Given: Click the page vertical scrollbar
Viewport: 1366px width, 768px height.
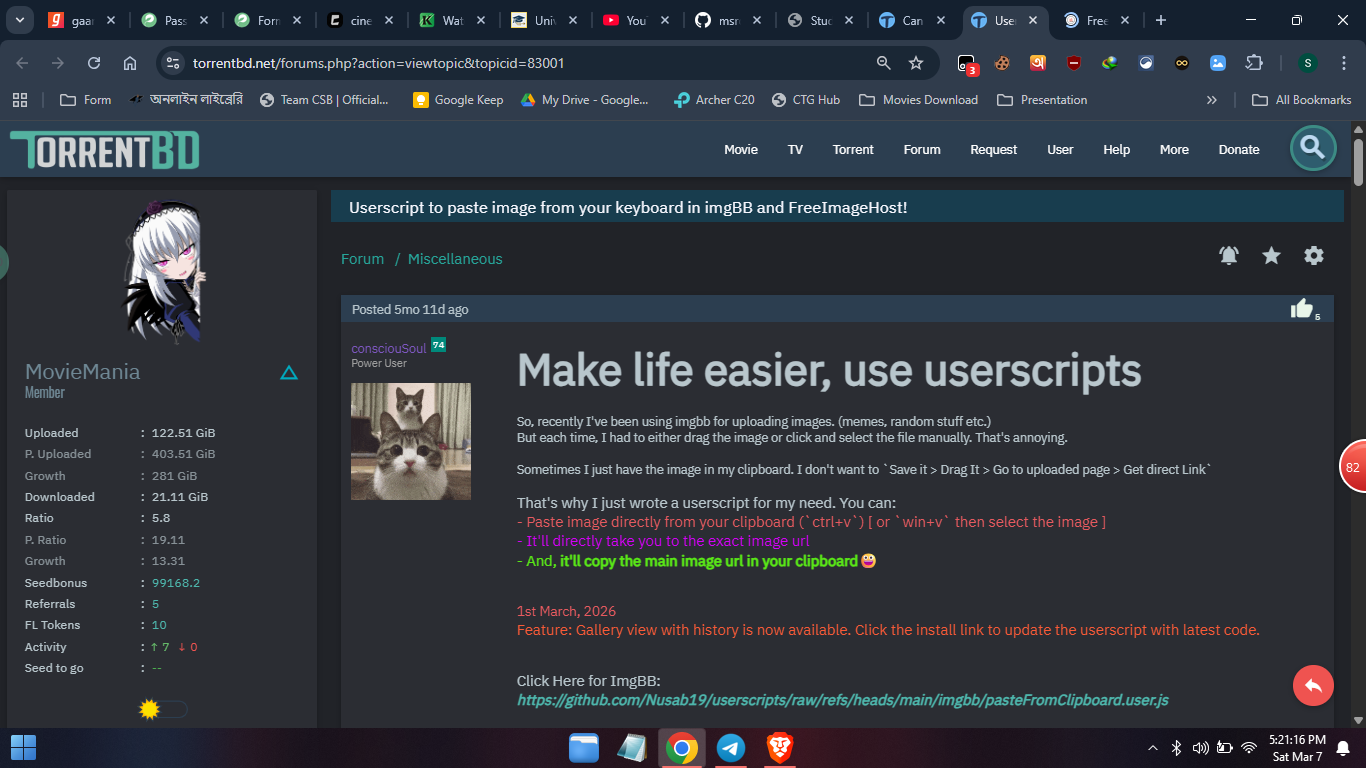Looking at the screenshot, I should (x=1358, y=162).
